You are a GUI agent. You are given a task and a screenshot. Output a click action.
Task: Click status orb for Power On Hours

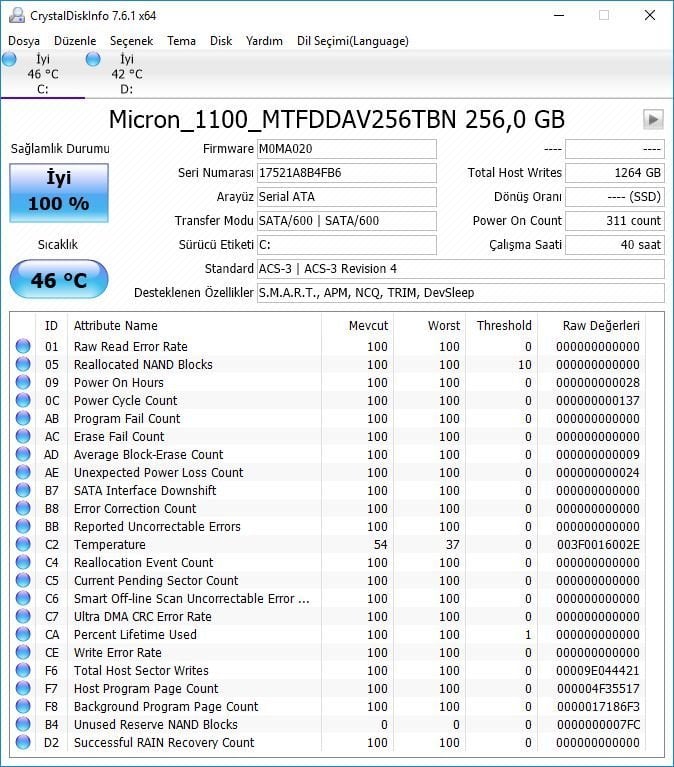[x=23, y=383]
